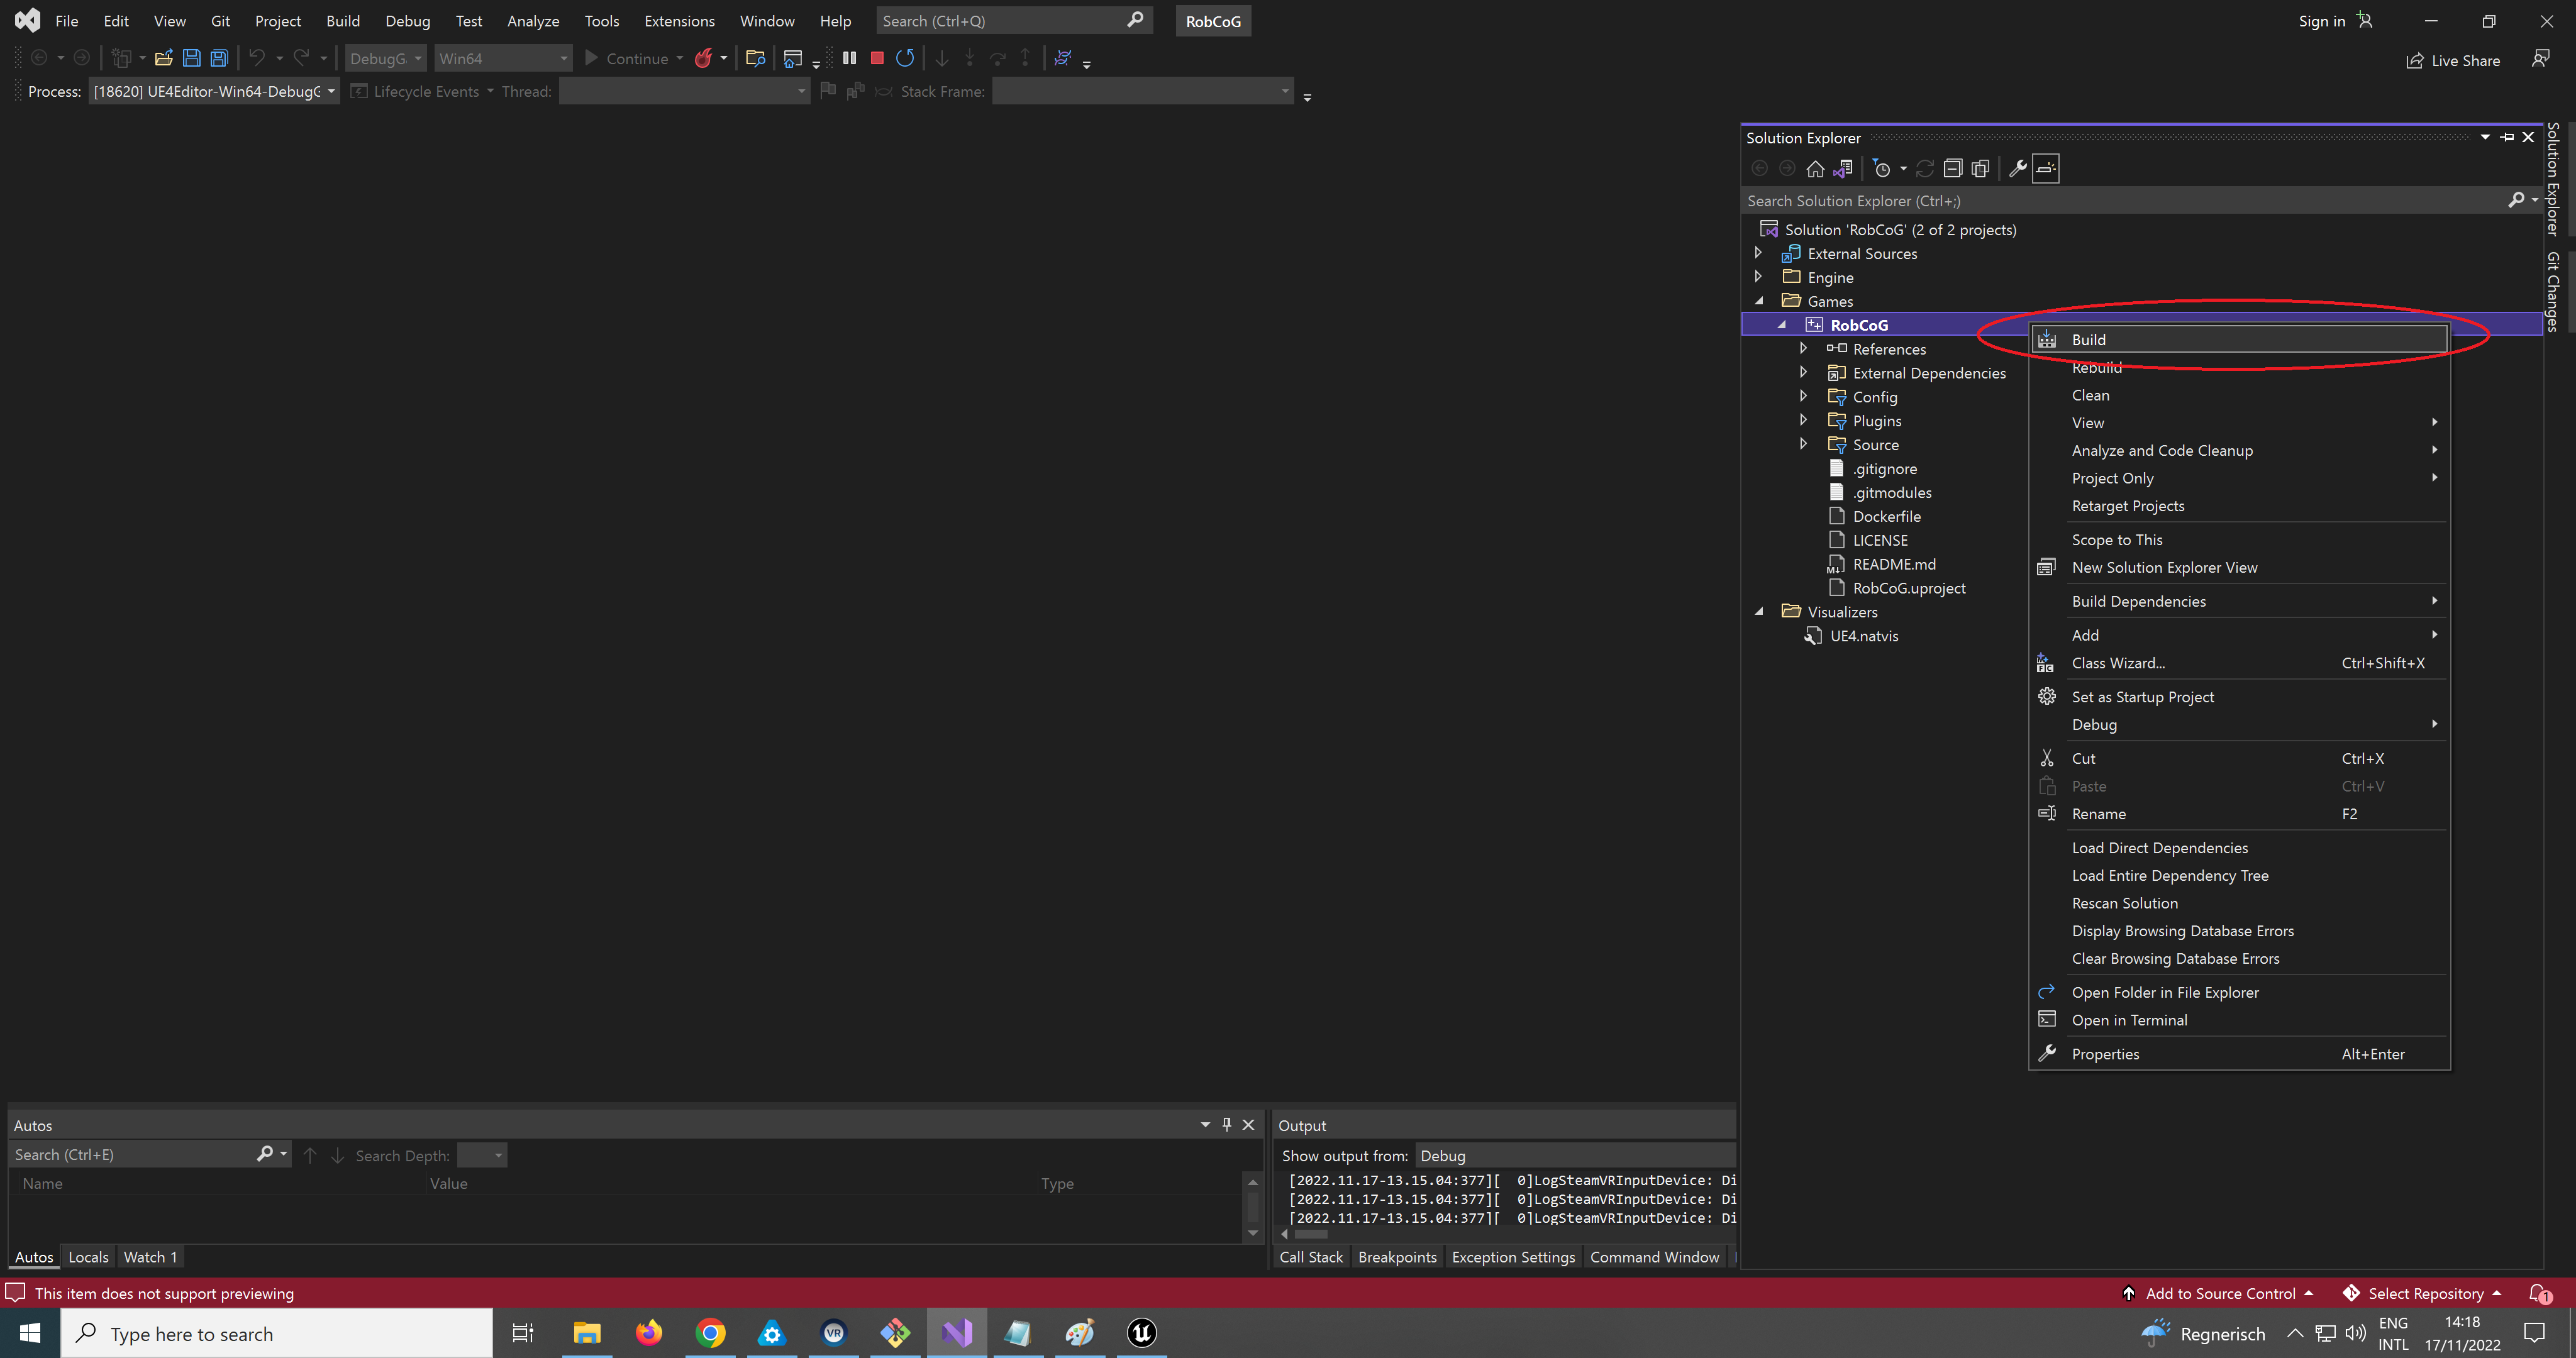Toggle Show All Files in Solution Explorer
Viewport: 2576px width, 1358px height.
click(x=1980, y=168)
